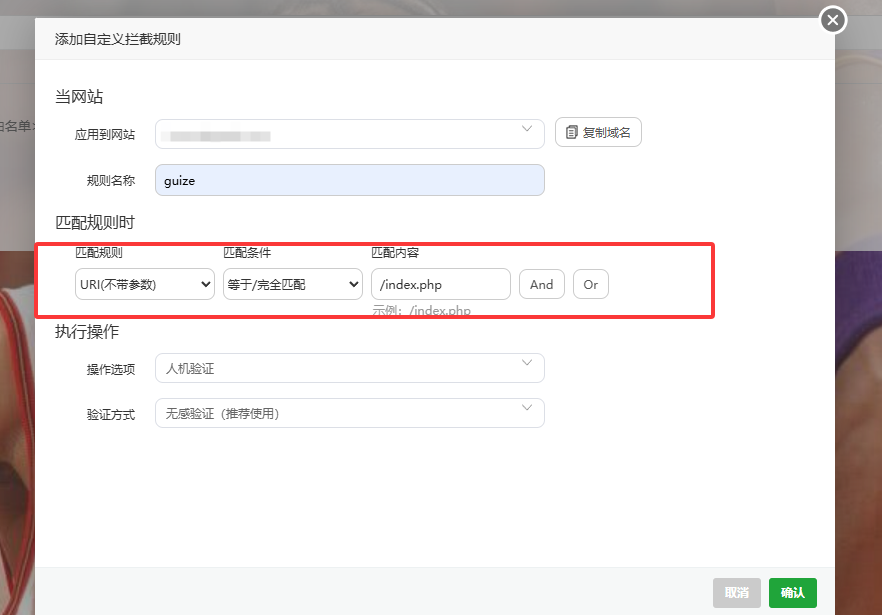The height and width of the screenshot is (615, 882).
Task: Open the 应用到网站 website dropdown
Action: (350, 131)
